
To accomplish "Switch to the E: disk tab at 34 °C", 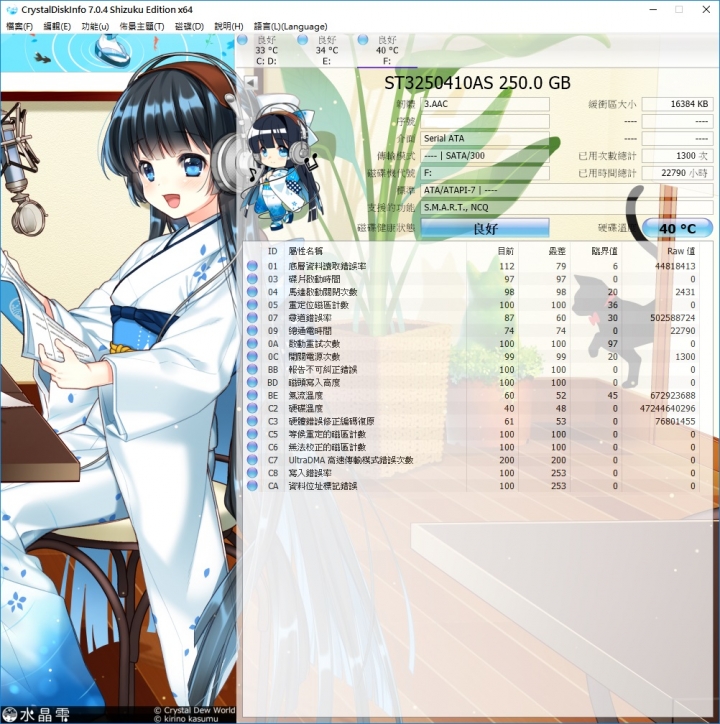I will coord(327,50).
